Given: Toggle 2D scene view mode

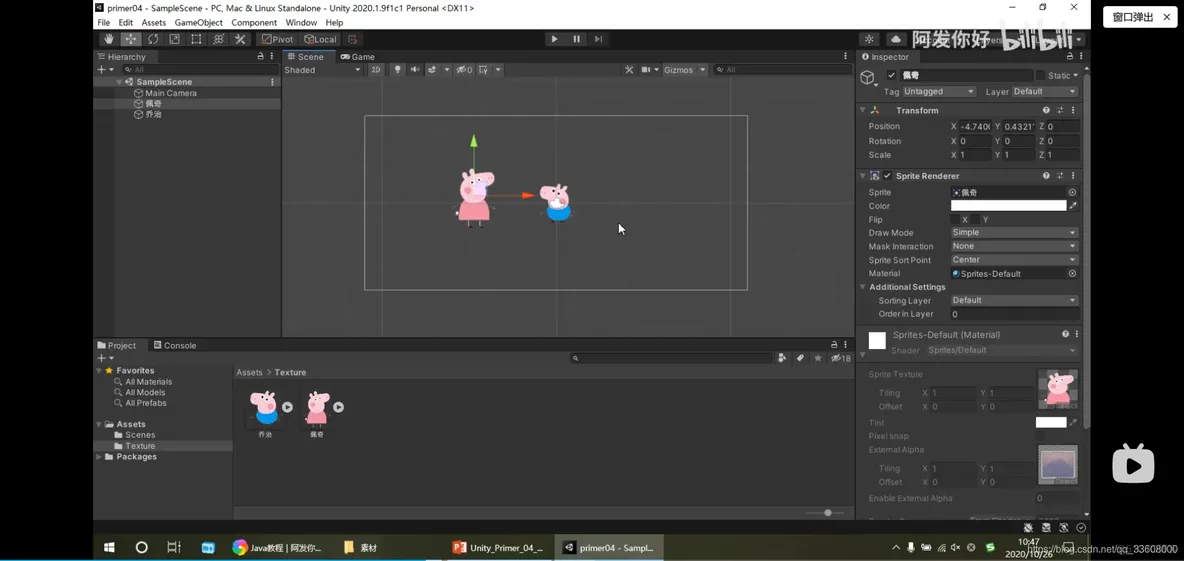Looking at the screenshot, I should [376, 69].
